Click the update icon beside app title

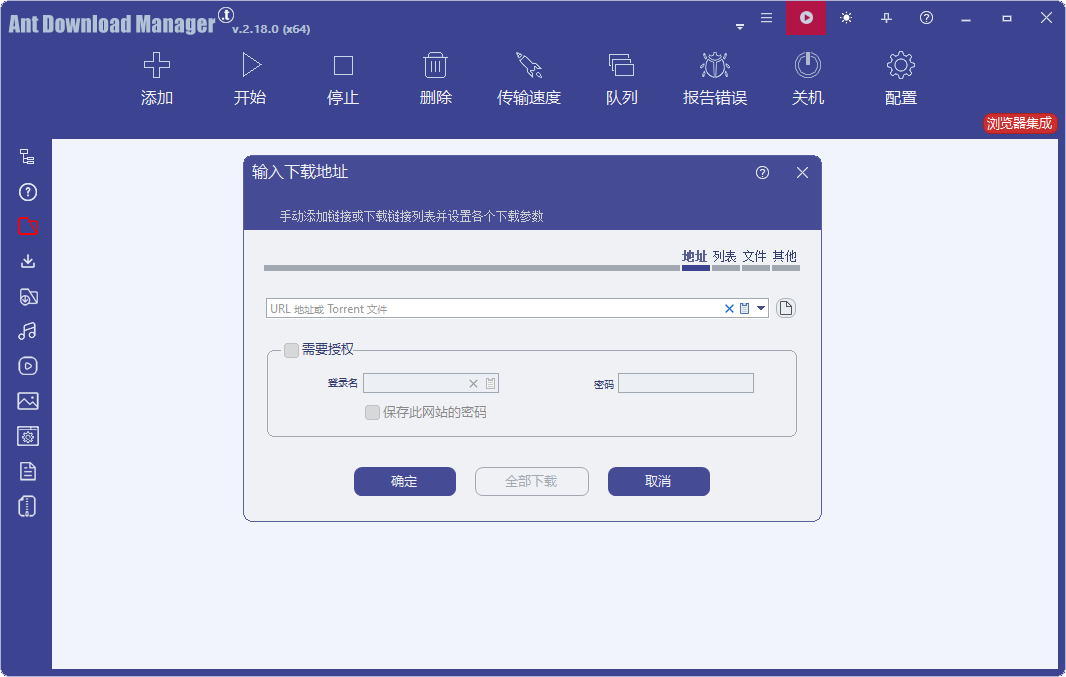226,15
